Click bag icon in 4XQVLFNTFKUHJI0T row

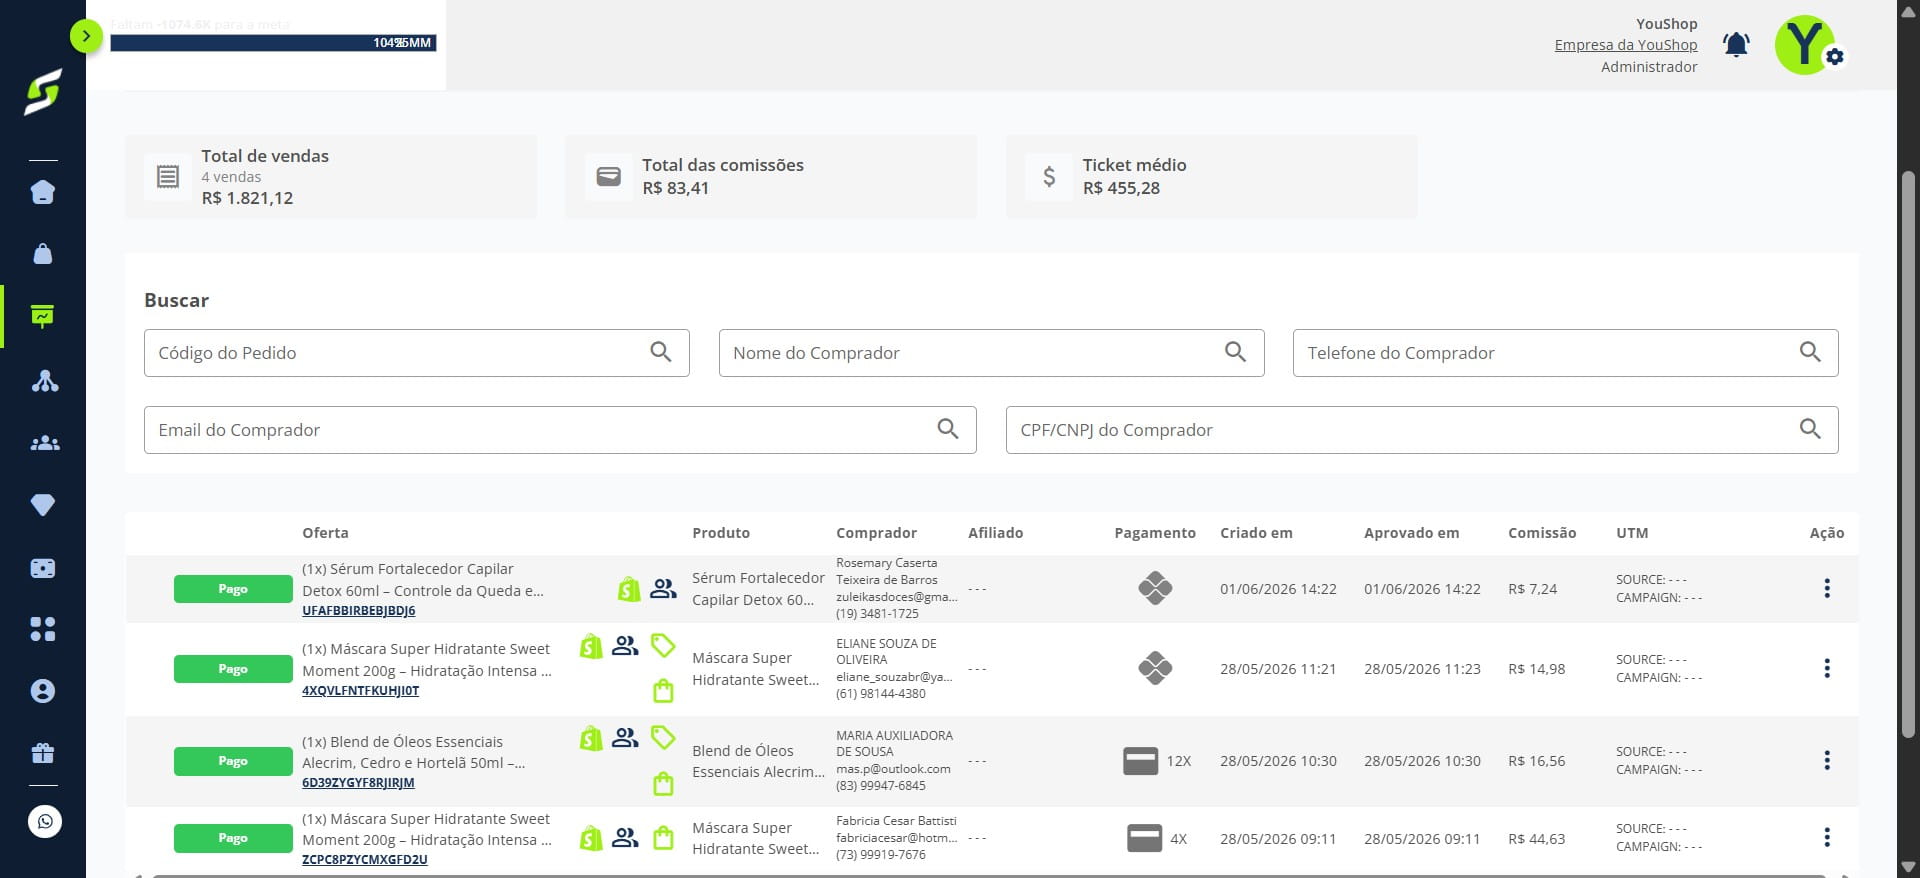point(663,691)
